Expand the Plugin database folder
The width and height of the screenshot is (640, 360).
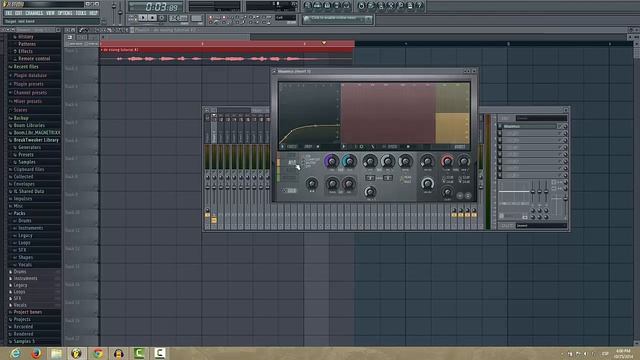coord(30,76)
